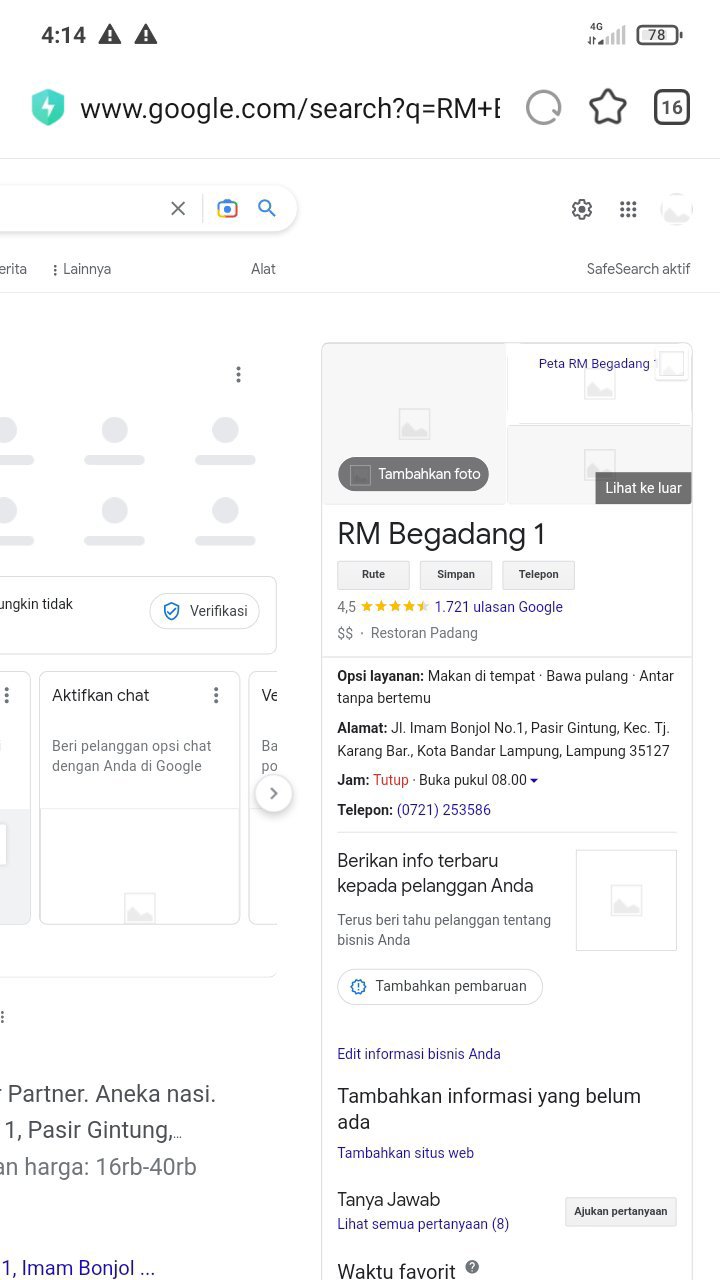
Task: Click Tambahkan foto on the photo
Action: (414, 474)
